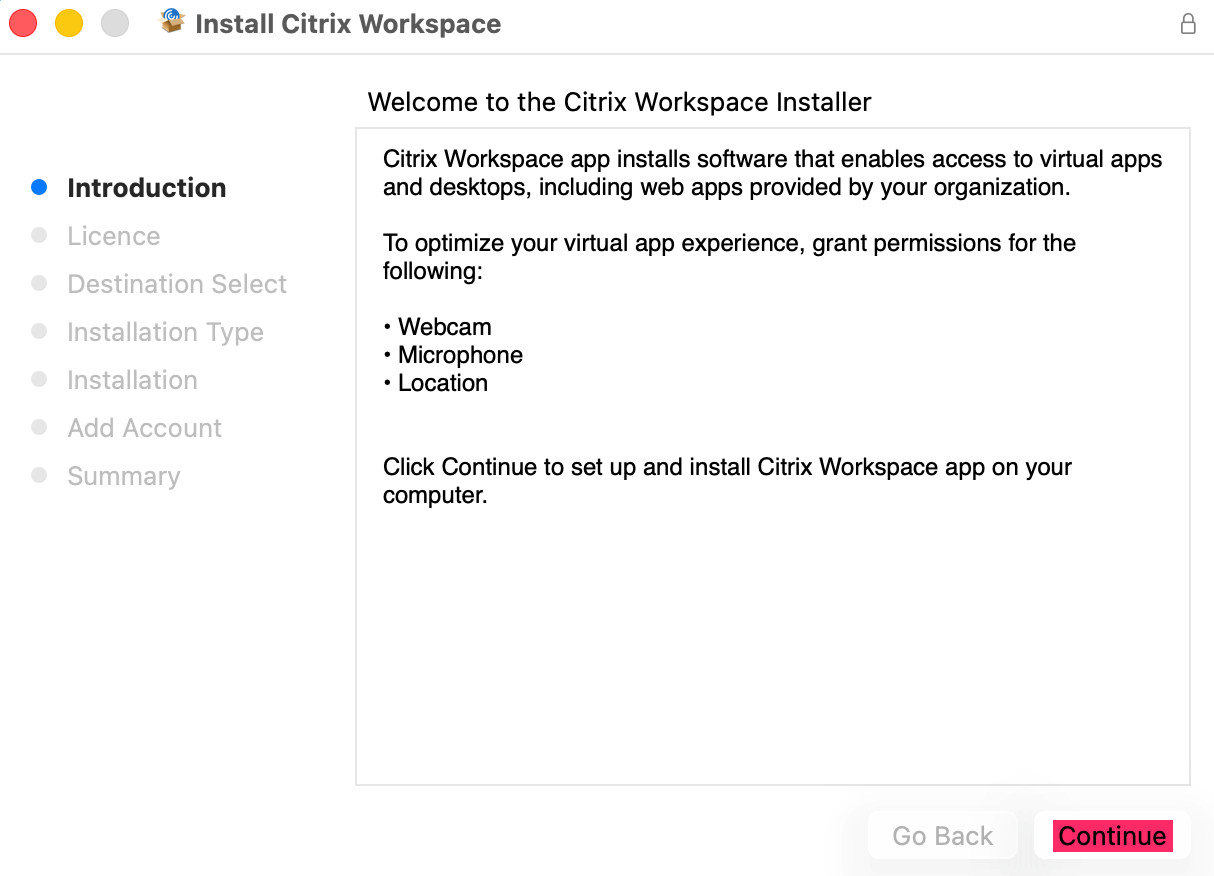
Task: Jump to the Add Account step
Action: tap(144, 428)
